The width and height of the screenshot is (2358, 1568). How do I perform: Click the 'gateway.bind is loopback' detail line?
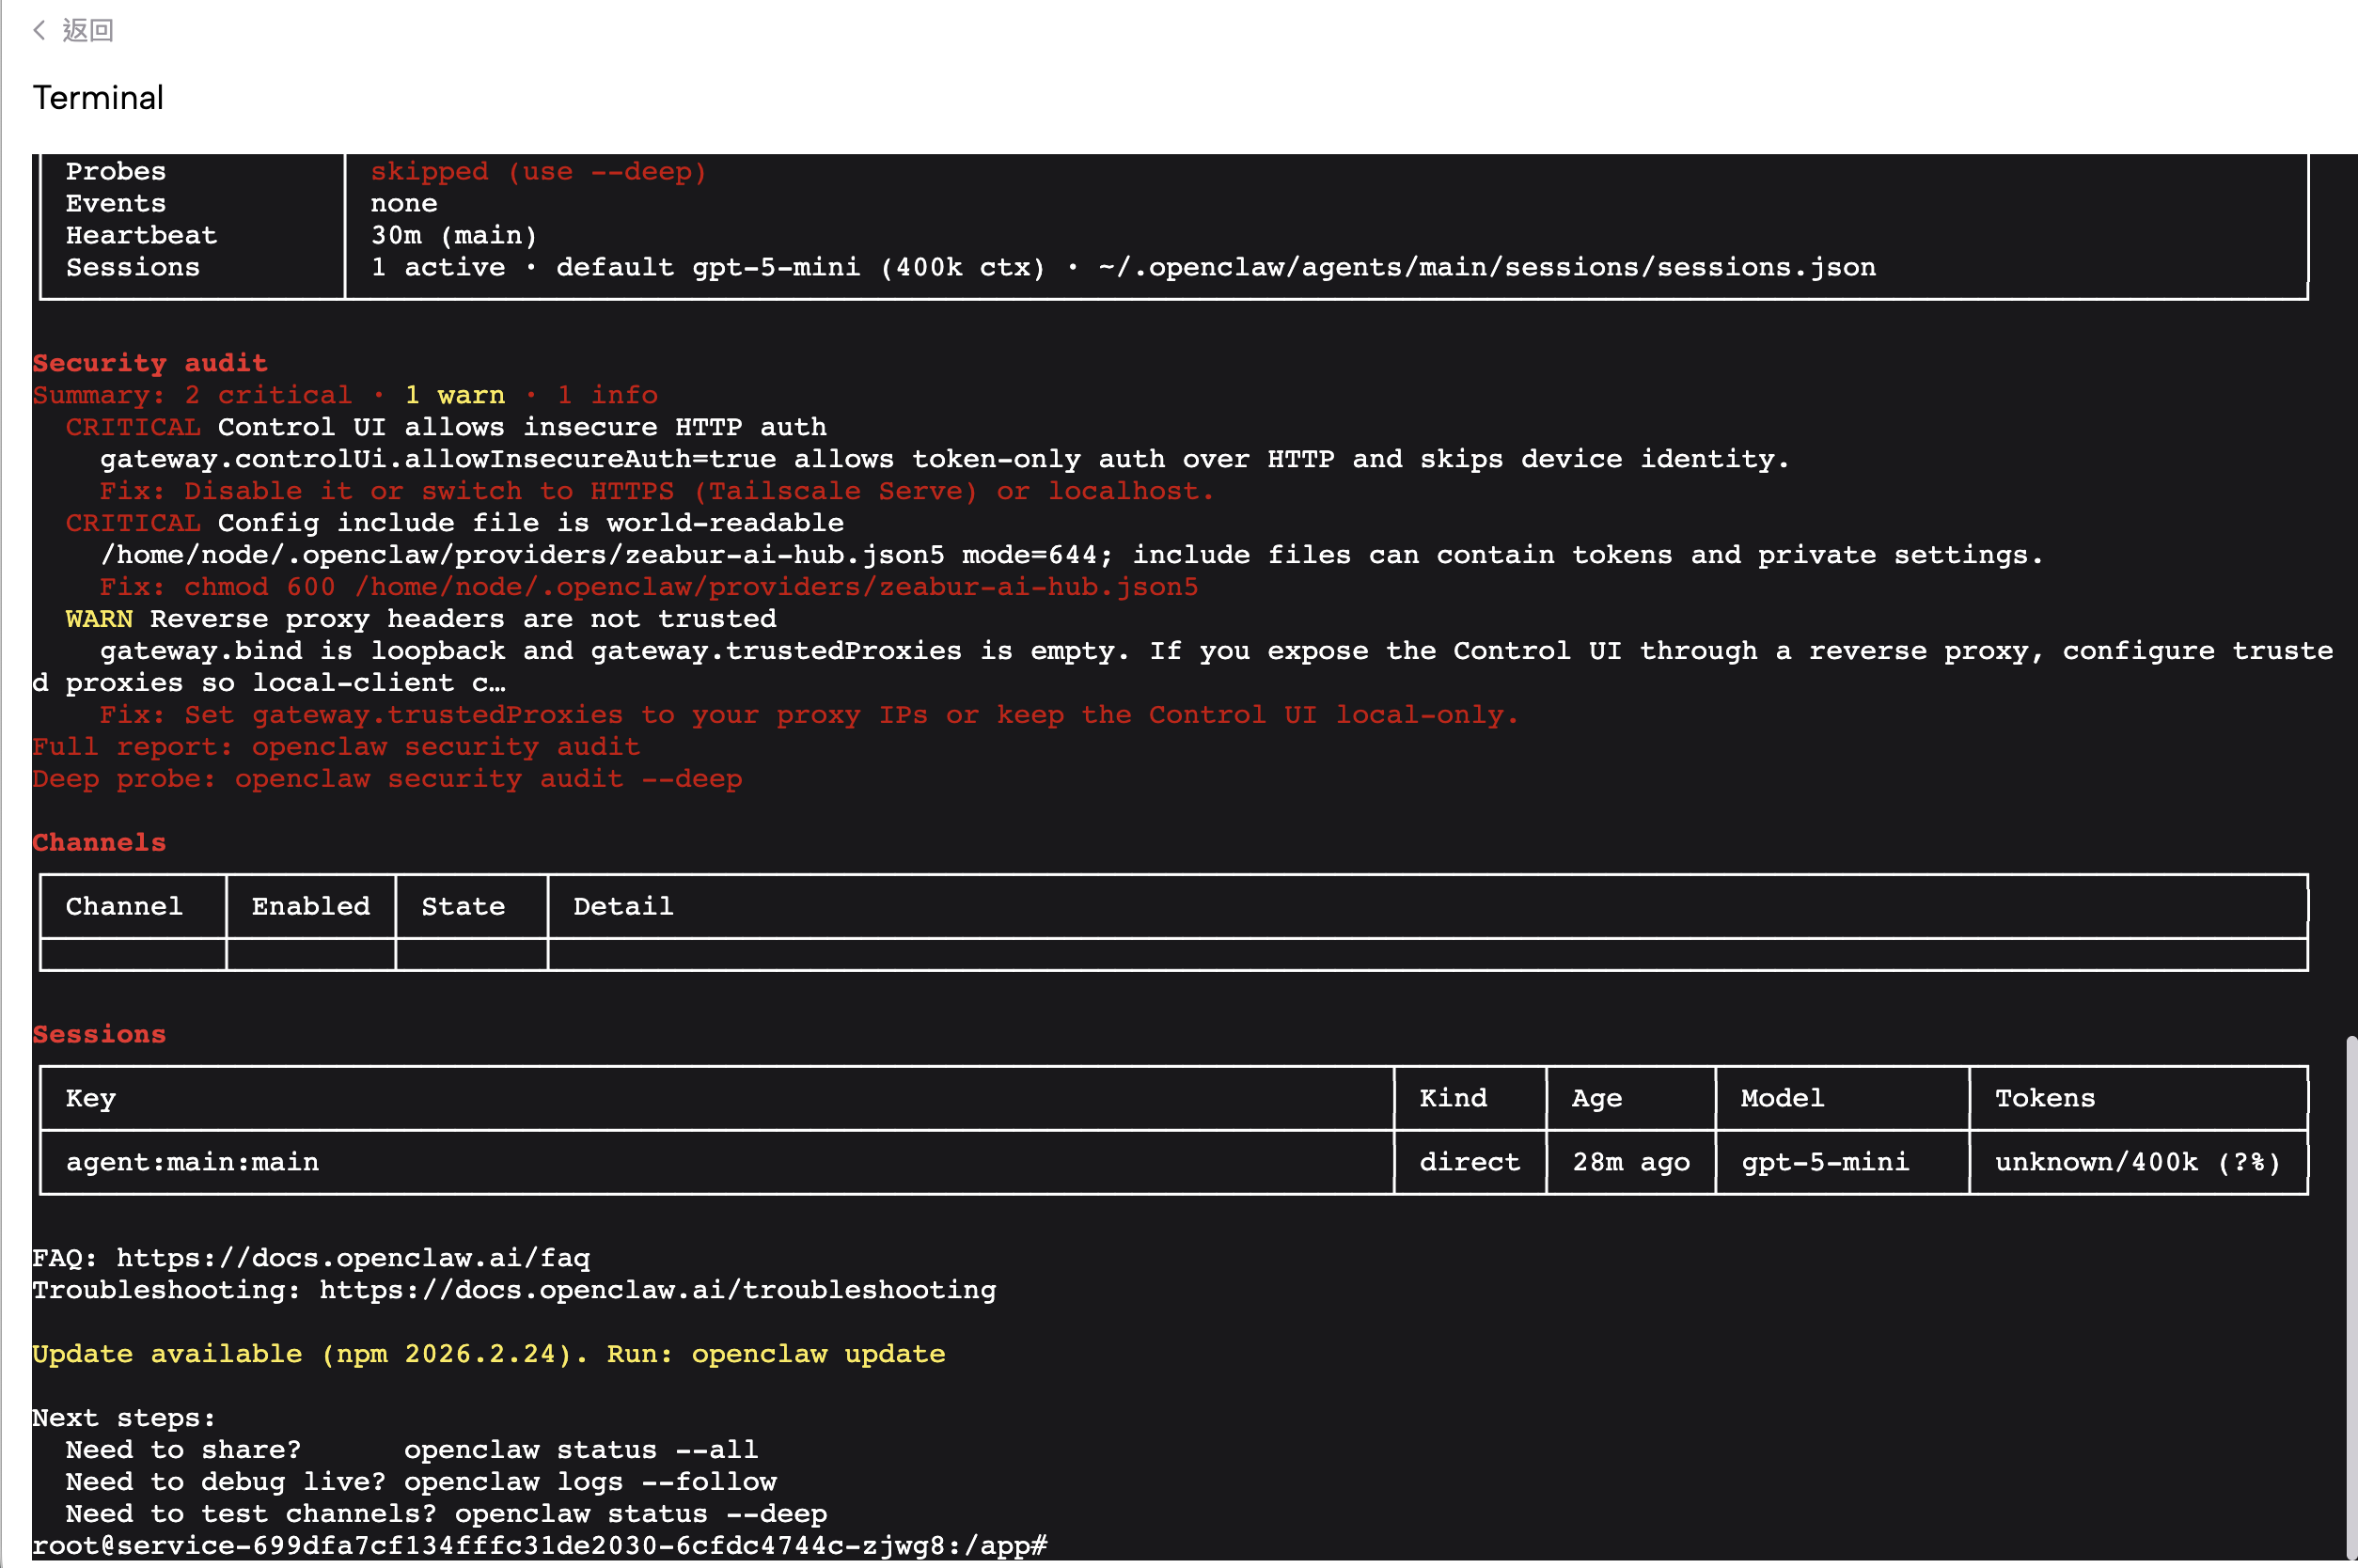tap(1183, 666)
